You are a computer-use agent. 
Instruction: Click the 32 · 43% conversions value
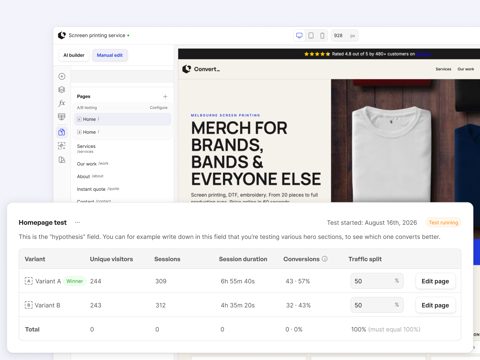click(298, 305)
